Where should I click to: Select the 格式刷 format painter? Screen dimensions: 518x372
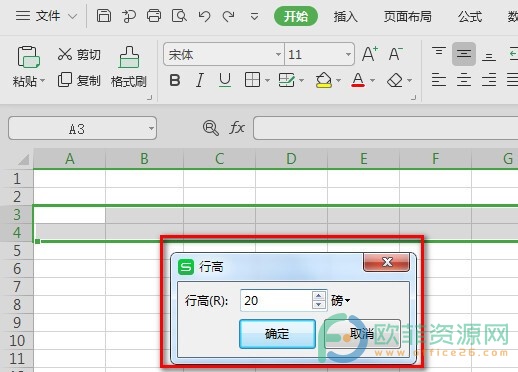pos(129,67)
